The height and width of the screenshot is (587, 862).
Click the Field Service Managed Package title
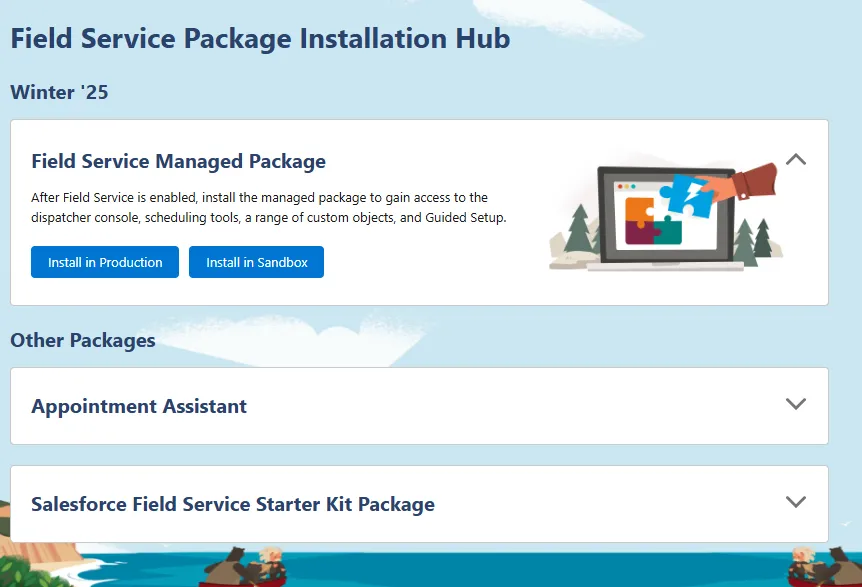coord(178,161)
